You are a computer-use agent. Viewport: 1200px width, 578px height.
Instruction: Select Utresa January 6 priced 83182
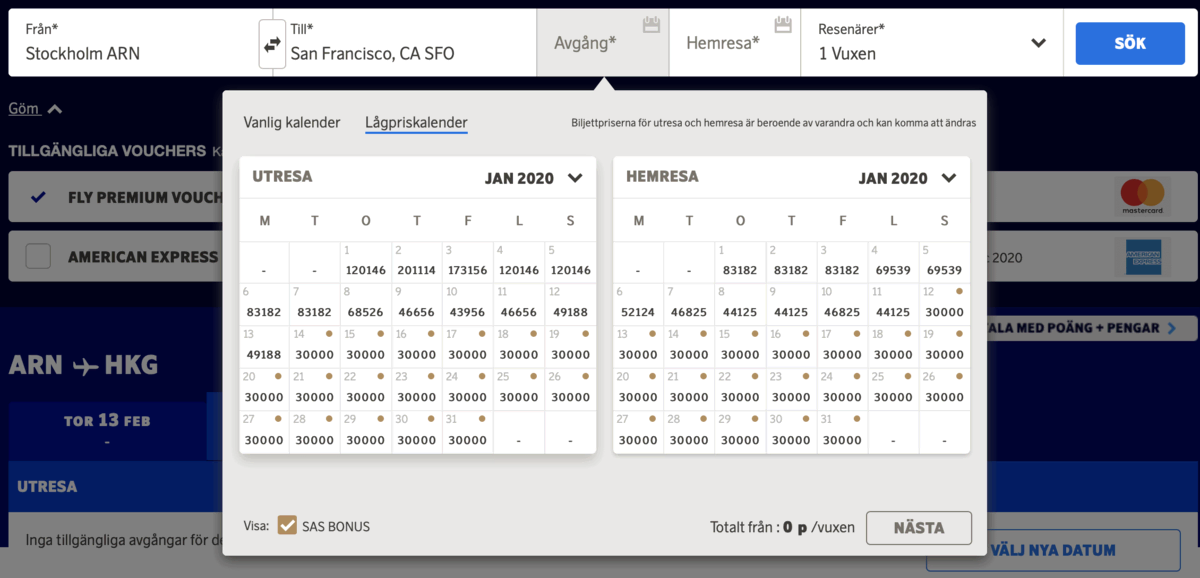pyautogui.click(x=264, y=304)
